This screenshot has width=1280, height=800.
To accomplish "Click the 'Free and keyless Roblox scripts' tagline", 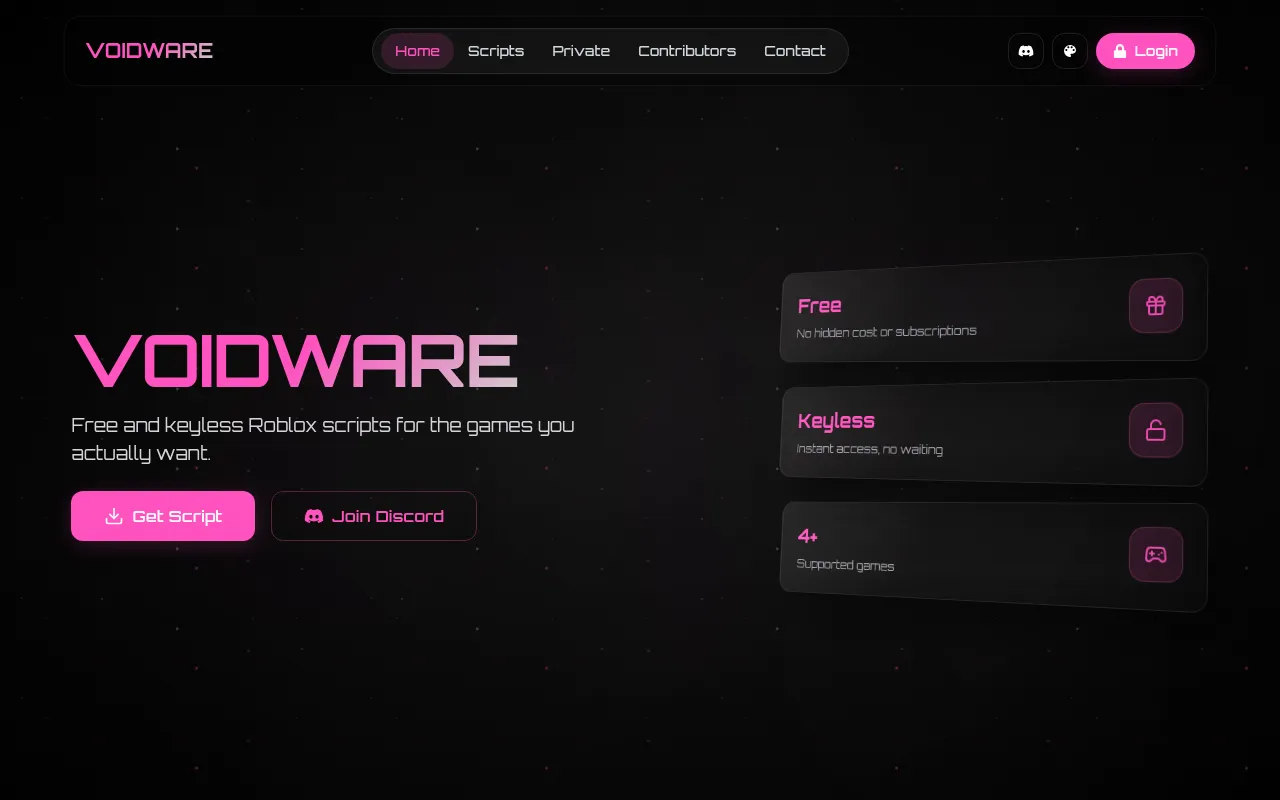I will click(323, 439).
